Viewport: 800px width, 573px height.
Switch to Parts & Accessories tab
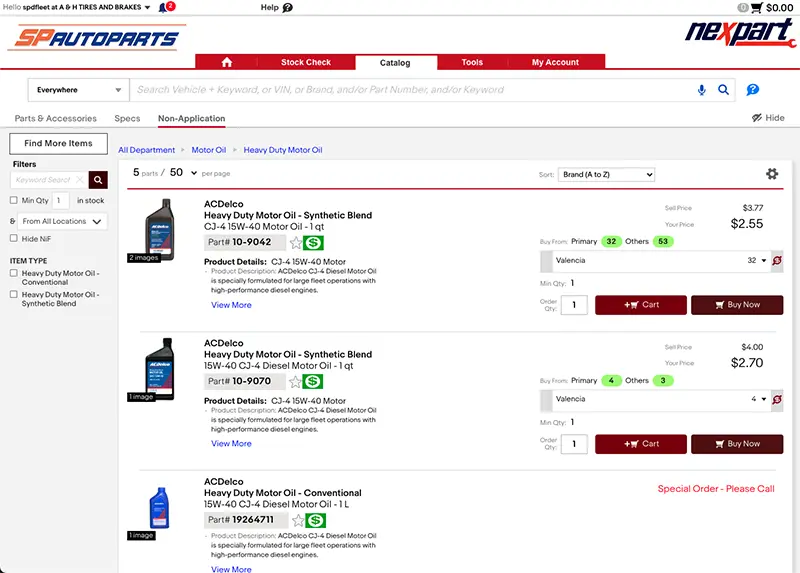(56, 118)
